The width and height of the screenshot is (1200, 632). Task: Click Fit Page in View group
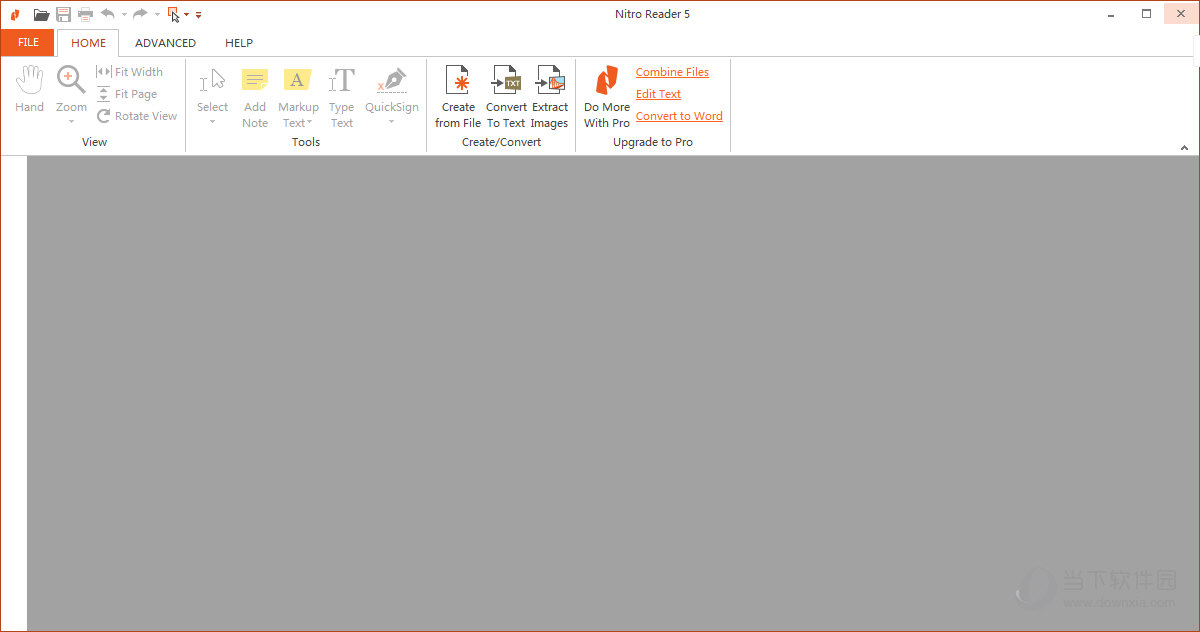point(127,94)
